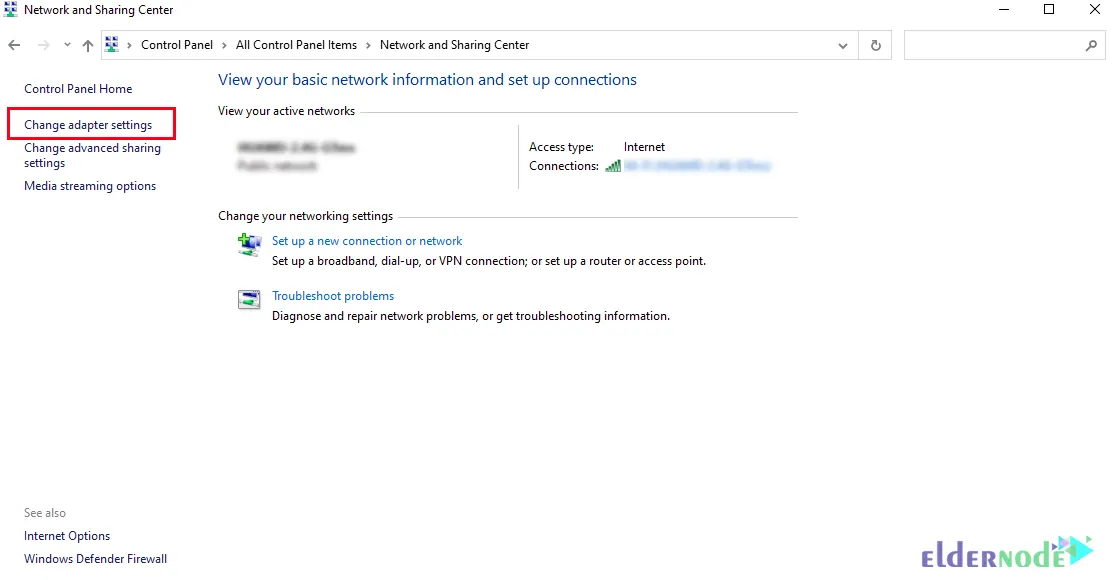Expand the breadcrumb arrow after Control Panel
This screenshot has width=1113, height=580.
coord(222,44)
